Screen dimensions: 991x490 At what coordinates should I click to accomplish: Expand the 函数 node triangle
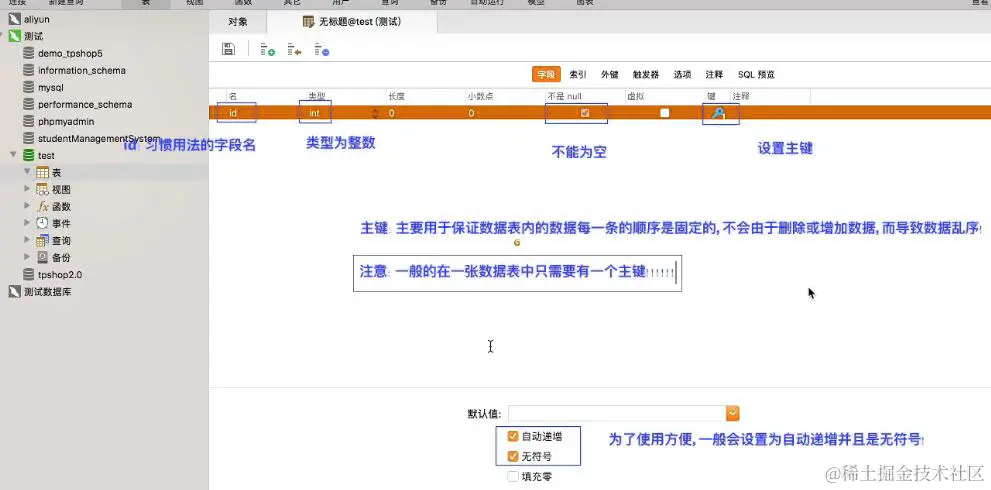click(x=27, y=206)
